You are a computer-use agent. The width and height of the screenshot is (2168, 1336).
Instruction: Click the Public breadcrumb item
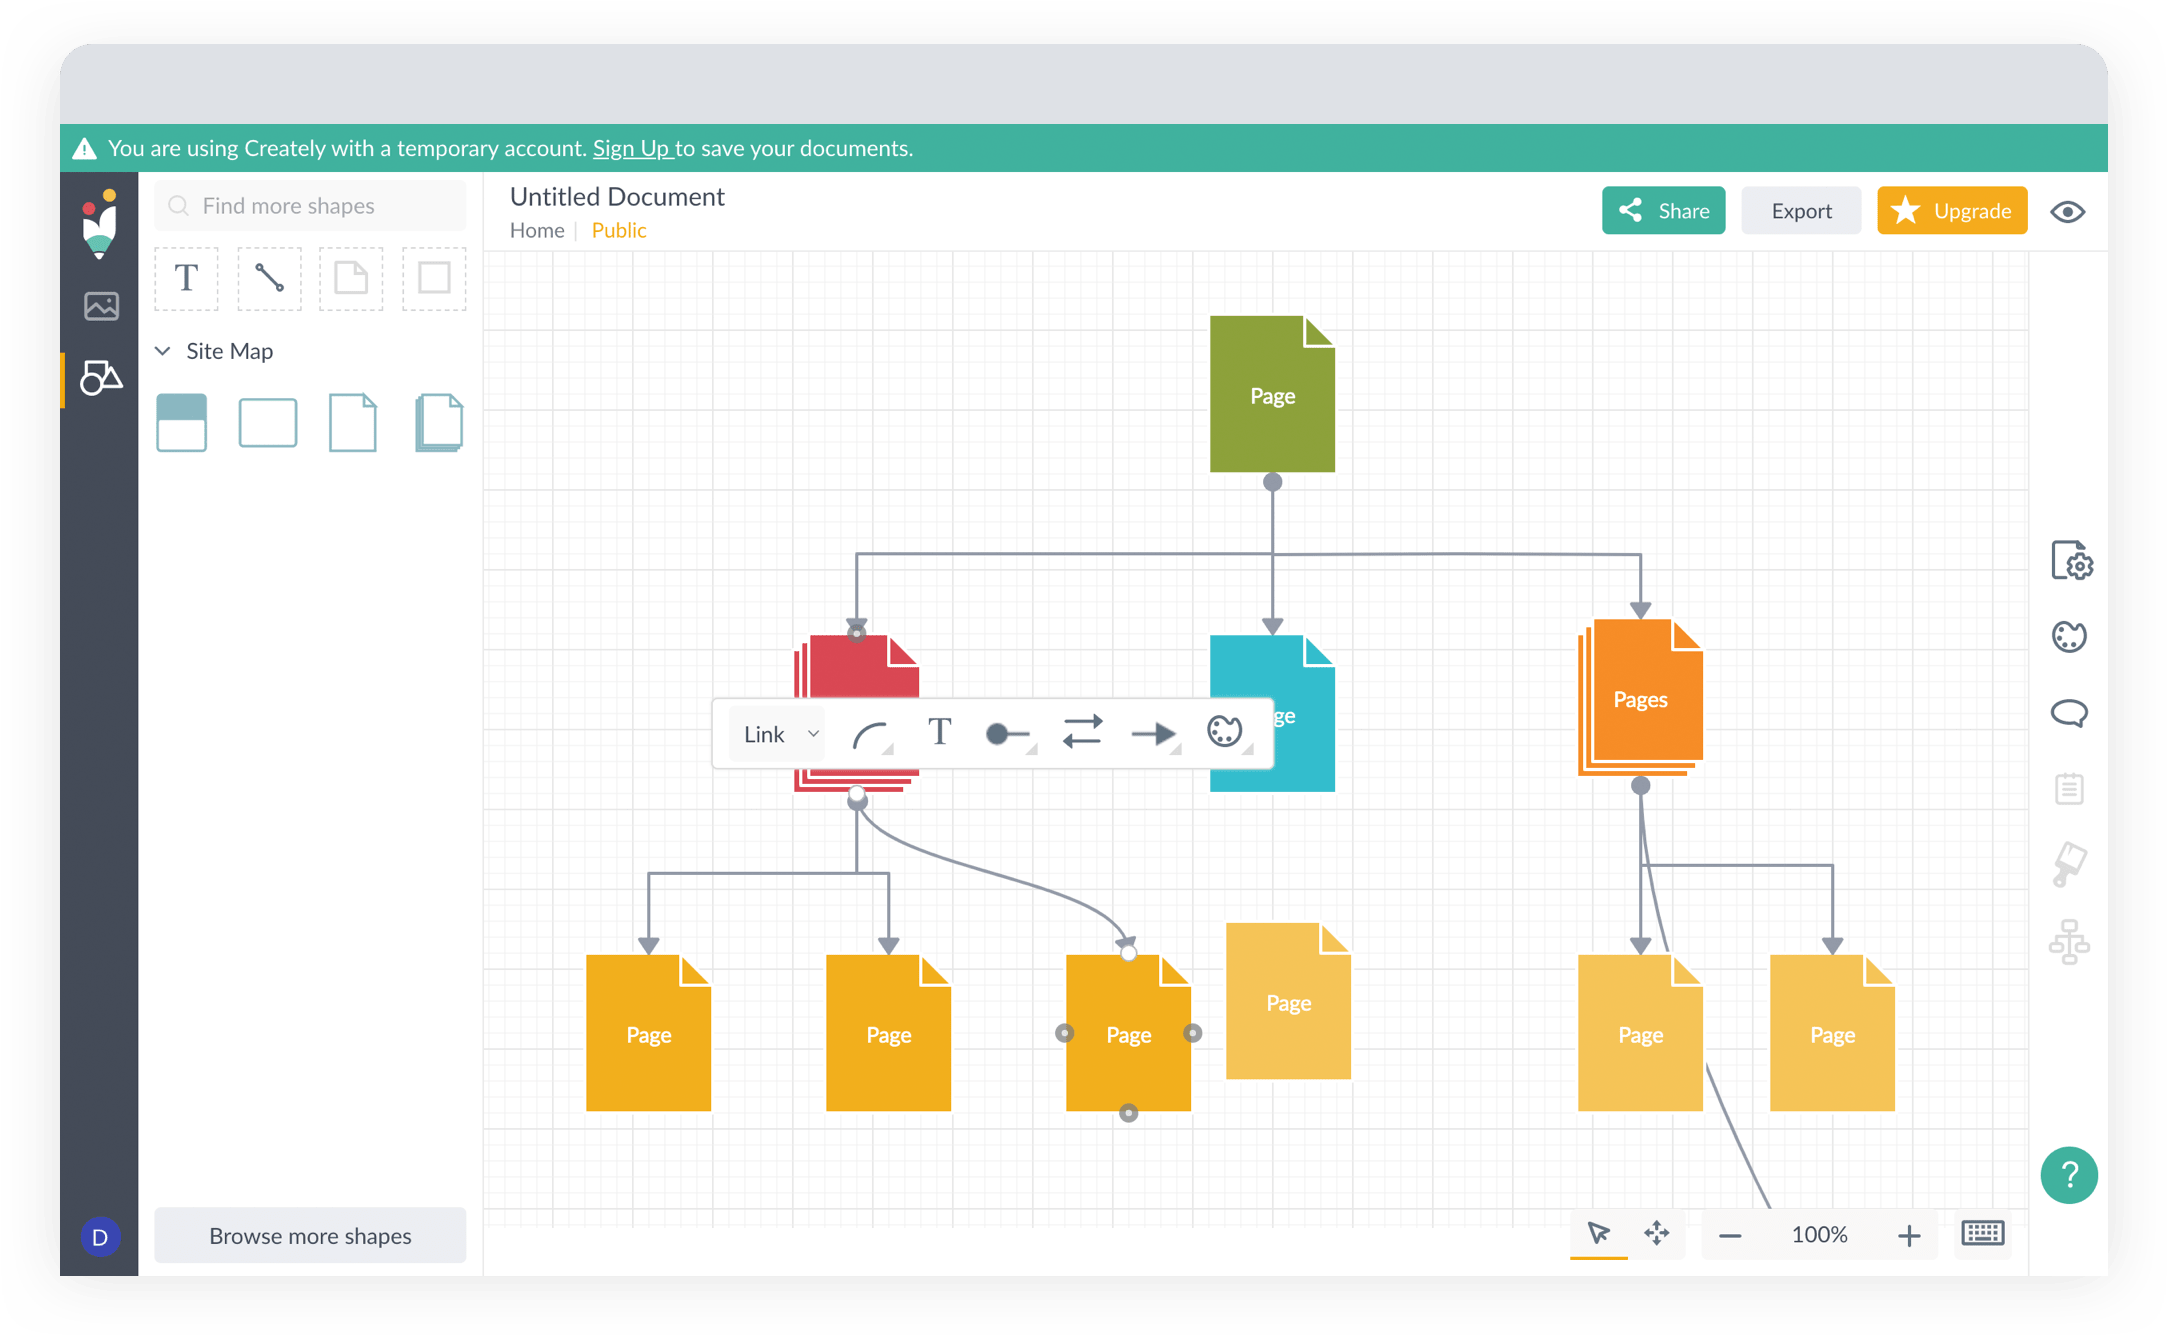click(619, 231)
